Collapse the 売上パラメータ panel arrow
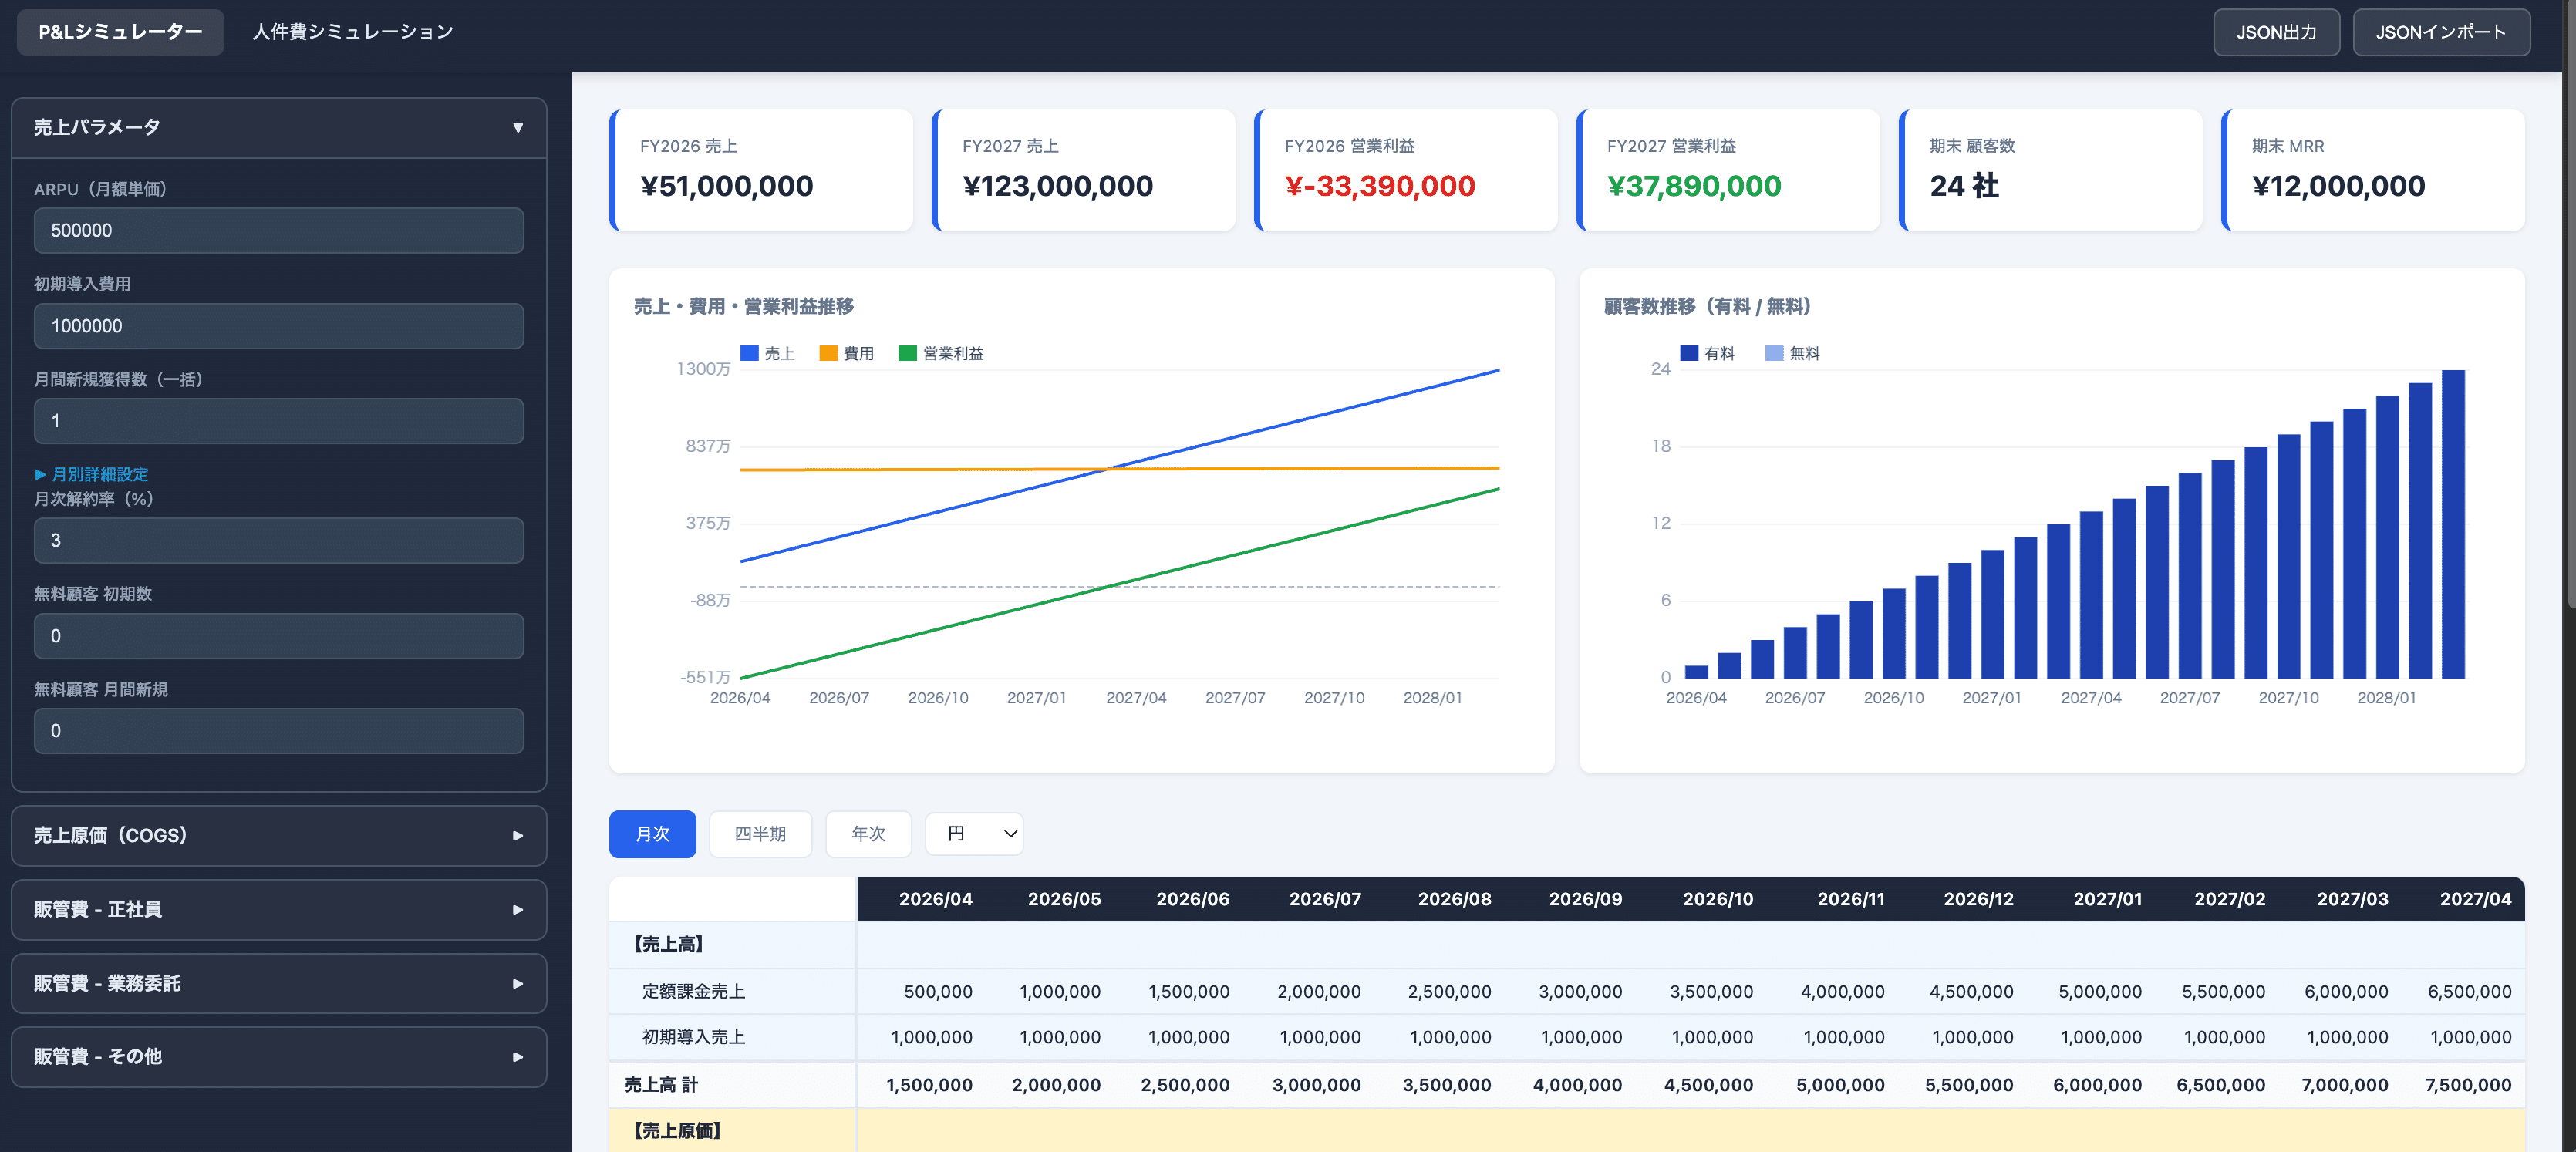 pyautogui.click(x=517, y=127)
